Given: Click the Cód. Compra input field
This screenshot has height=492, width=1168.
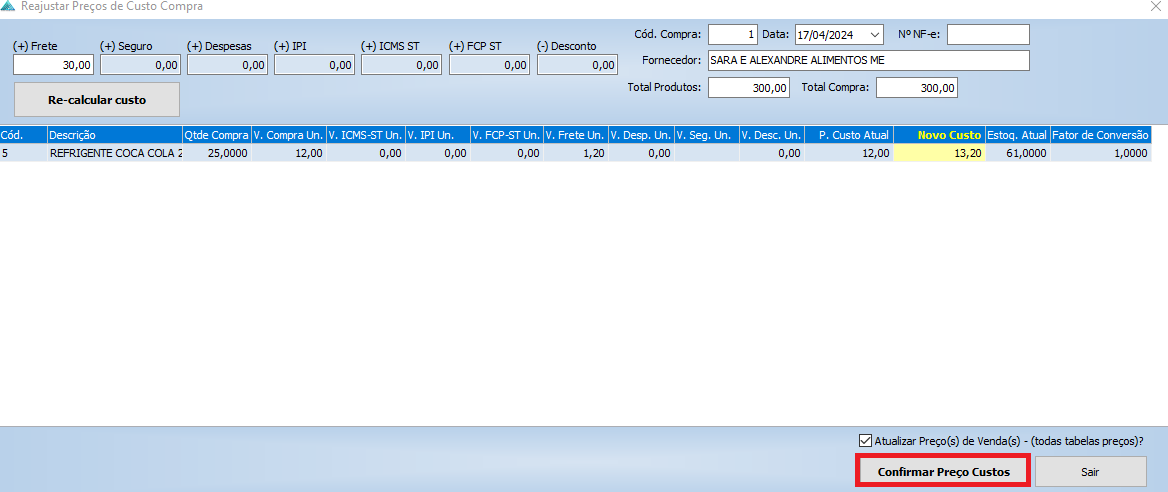Looking at the screenshot, I should (732, 34).
